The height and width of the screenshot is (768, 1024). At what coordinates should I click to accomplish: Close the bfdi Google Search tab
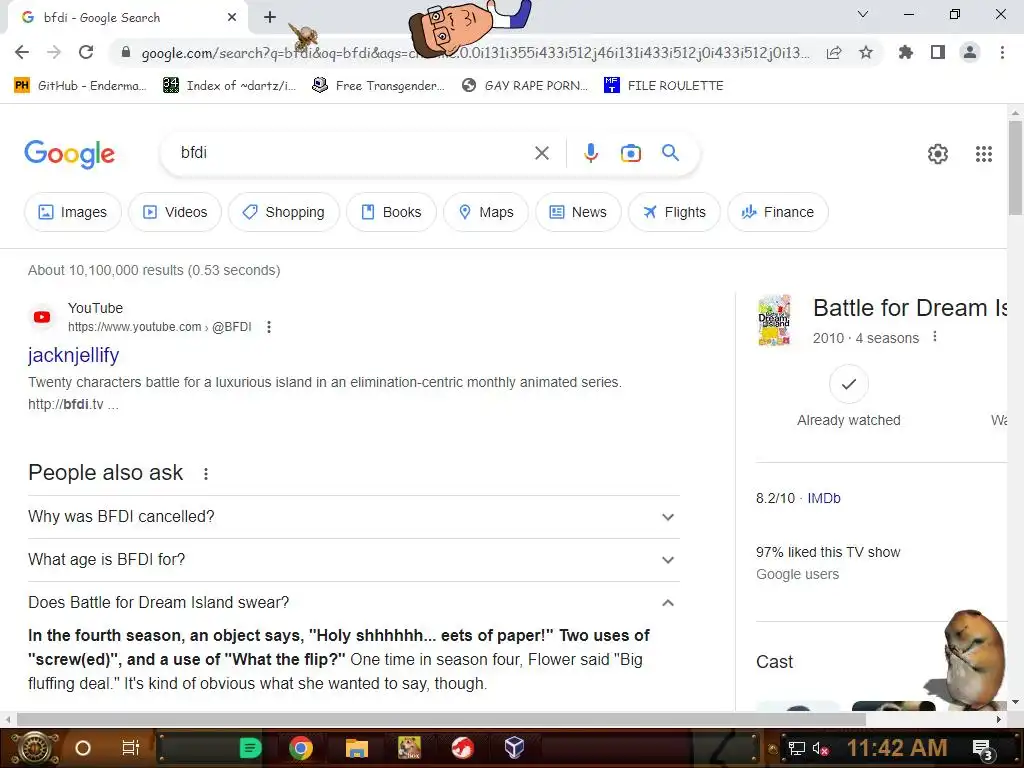click(232, 18)
